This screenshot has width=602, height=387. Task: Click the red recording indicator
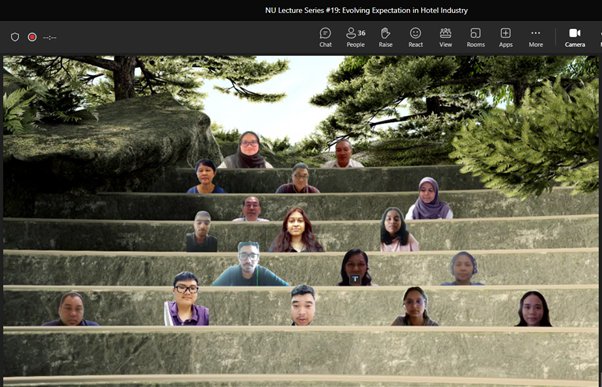coord(32,37)
